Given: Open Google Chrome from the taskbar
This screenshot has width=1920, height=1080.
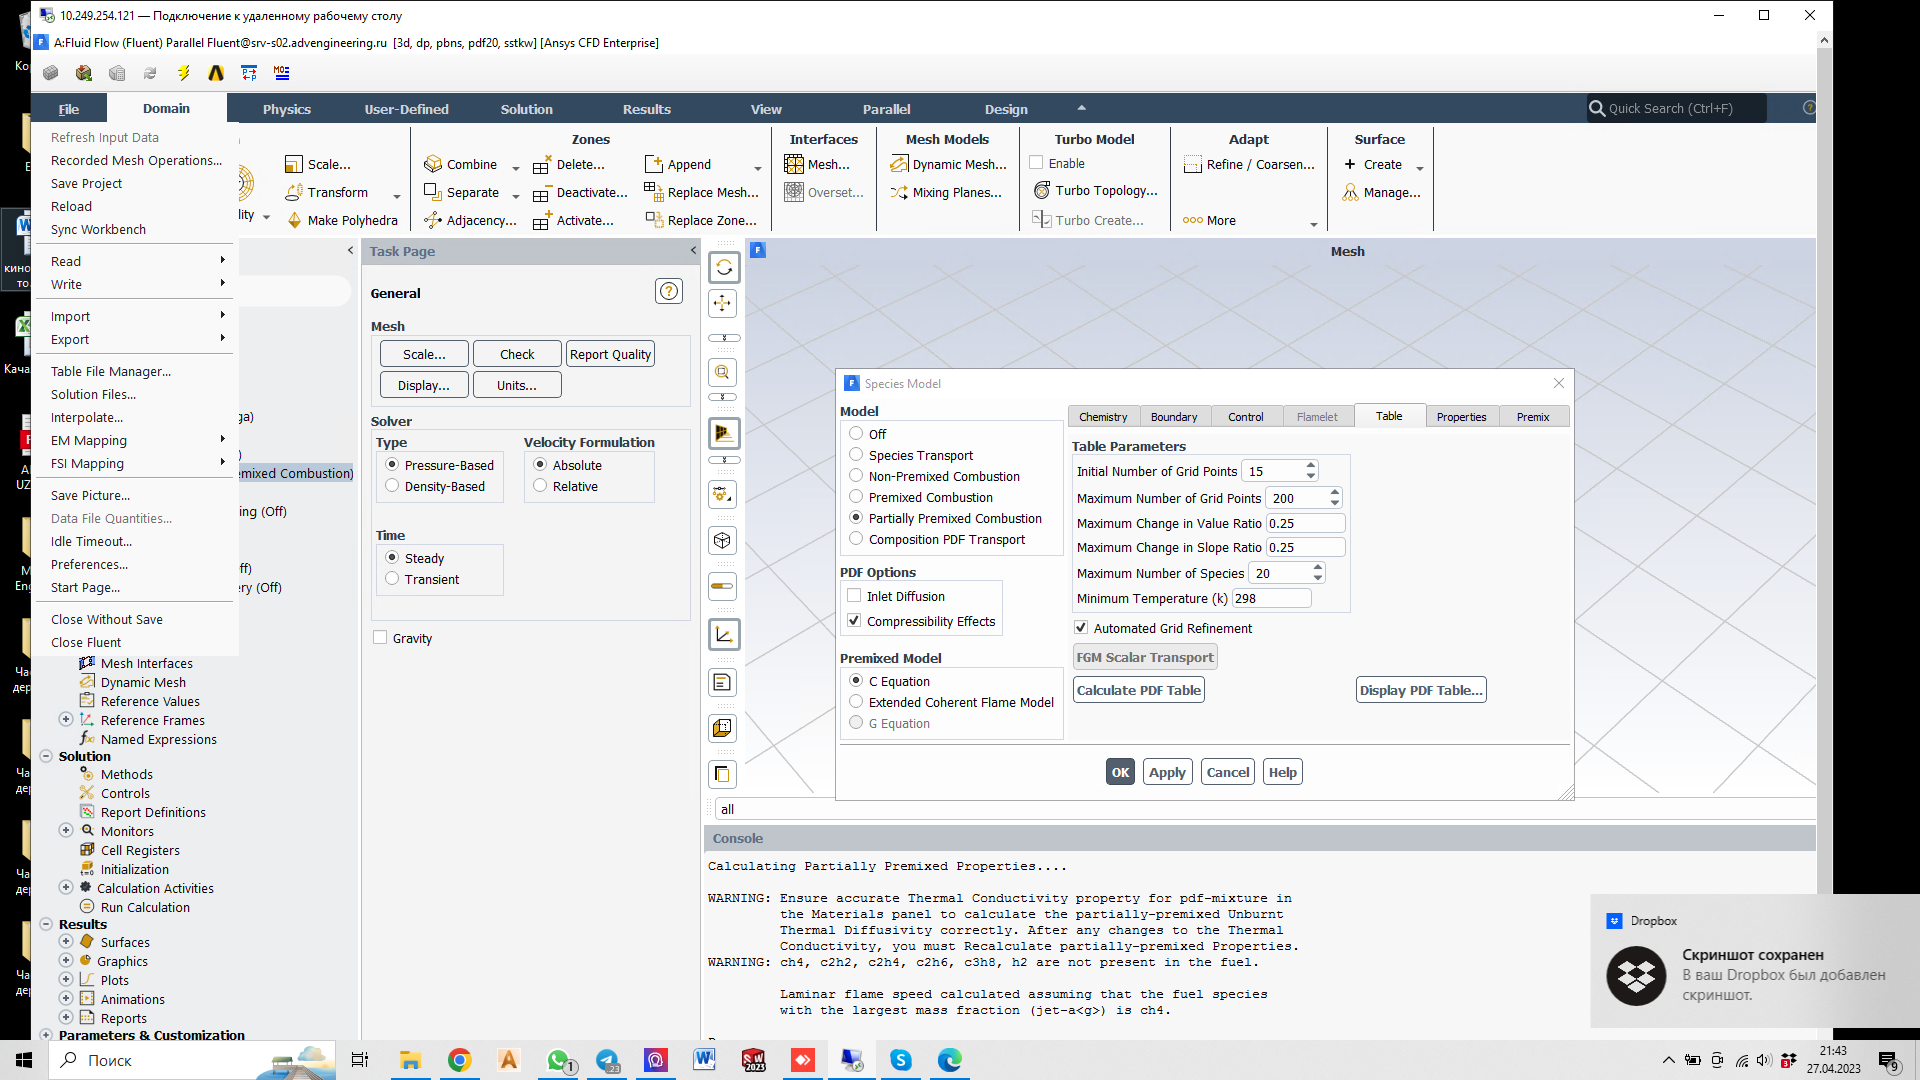Looking at the screenshot, I should pyautogui.click(x=459, y=1060).
